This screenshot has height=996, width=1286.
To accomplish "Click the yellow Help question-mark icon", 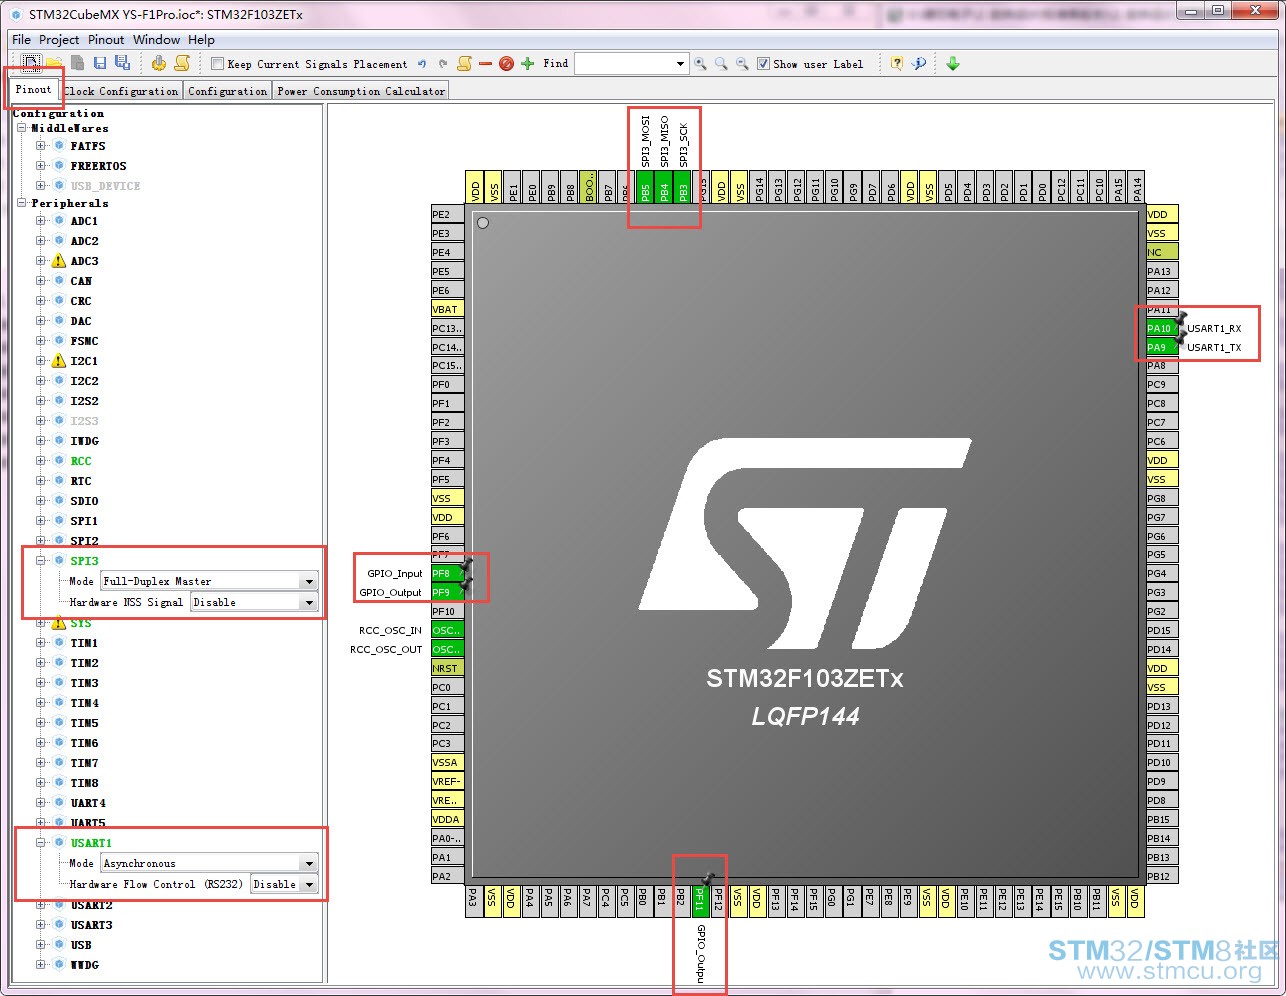I will click(896, 63).
